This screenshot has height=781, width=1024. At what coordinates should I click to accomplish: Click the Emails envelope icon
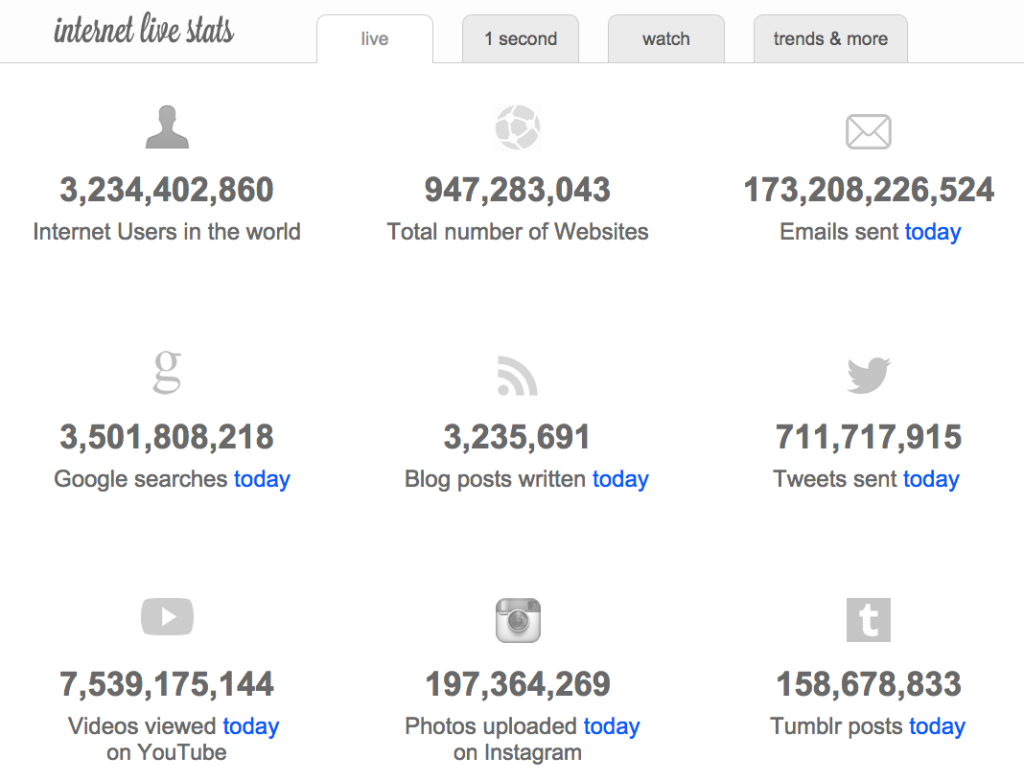869,132
